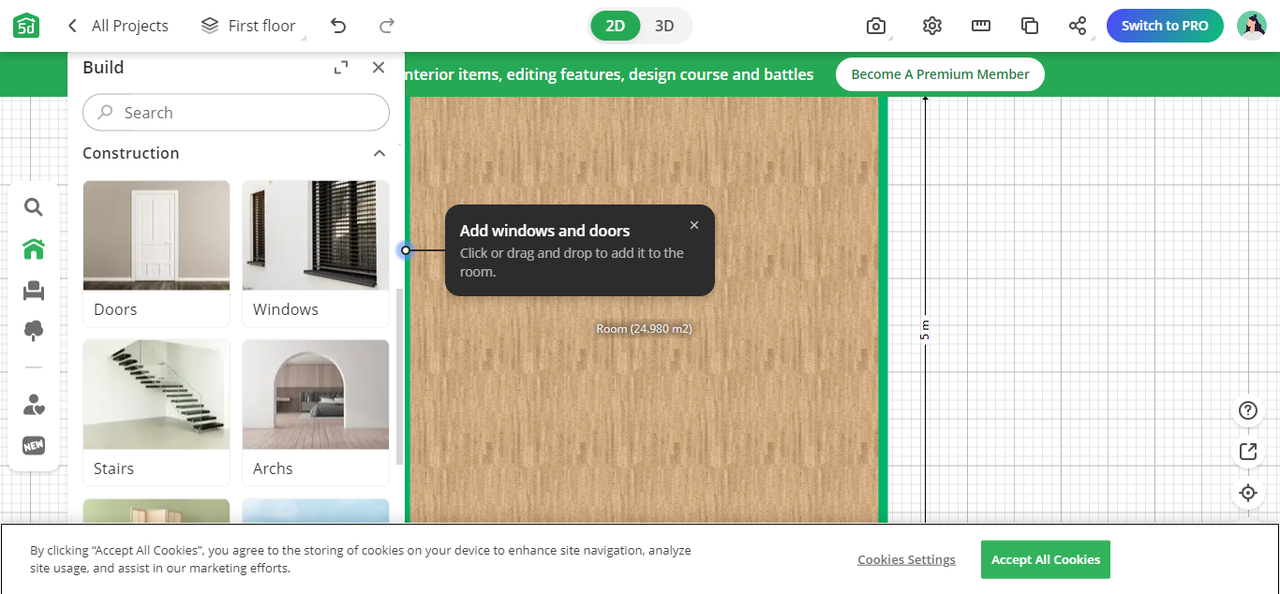Open the Doors category
The height and width of the screenshot is (594, 1280).
[x=156, y=253]
